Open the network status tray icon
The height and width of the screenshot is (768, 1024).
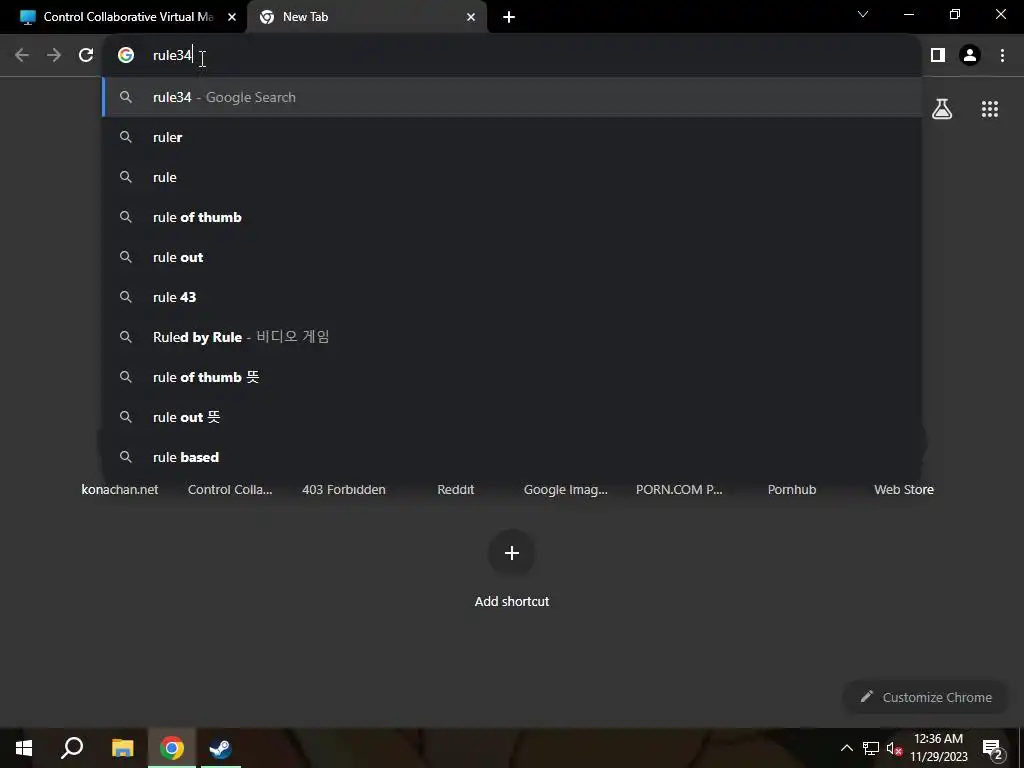871,748
